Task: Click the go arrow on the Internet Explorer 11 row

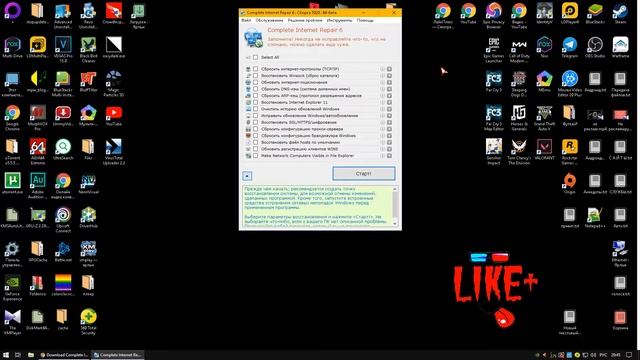Action: pyautogui.click(x=389, y=102)
